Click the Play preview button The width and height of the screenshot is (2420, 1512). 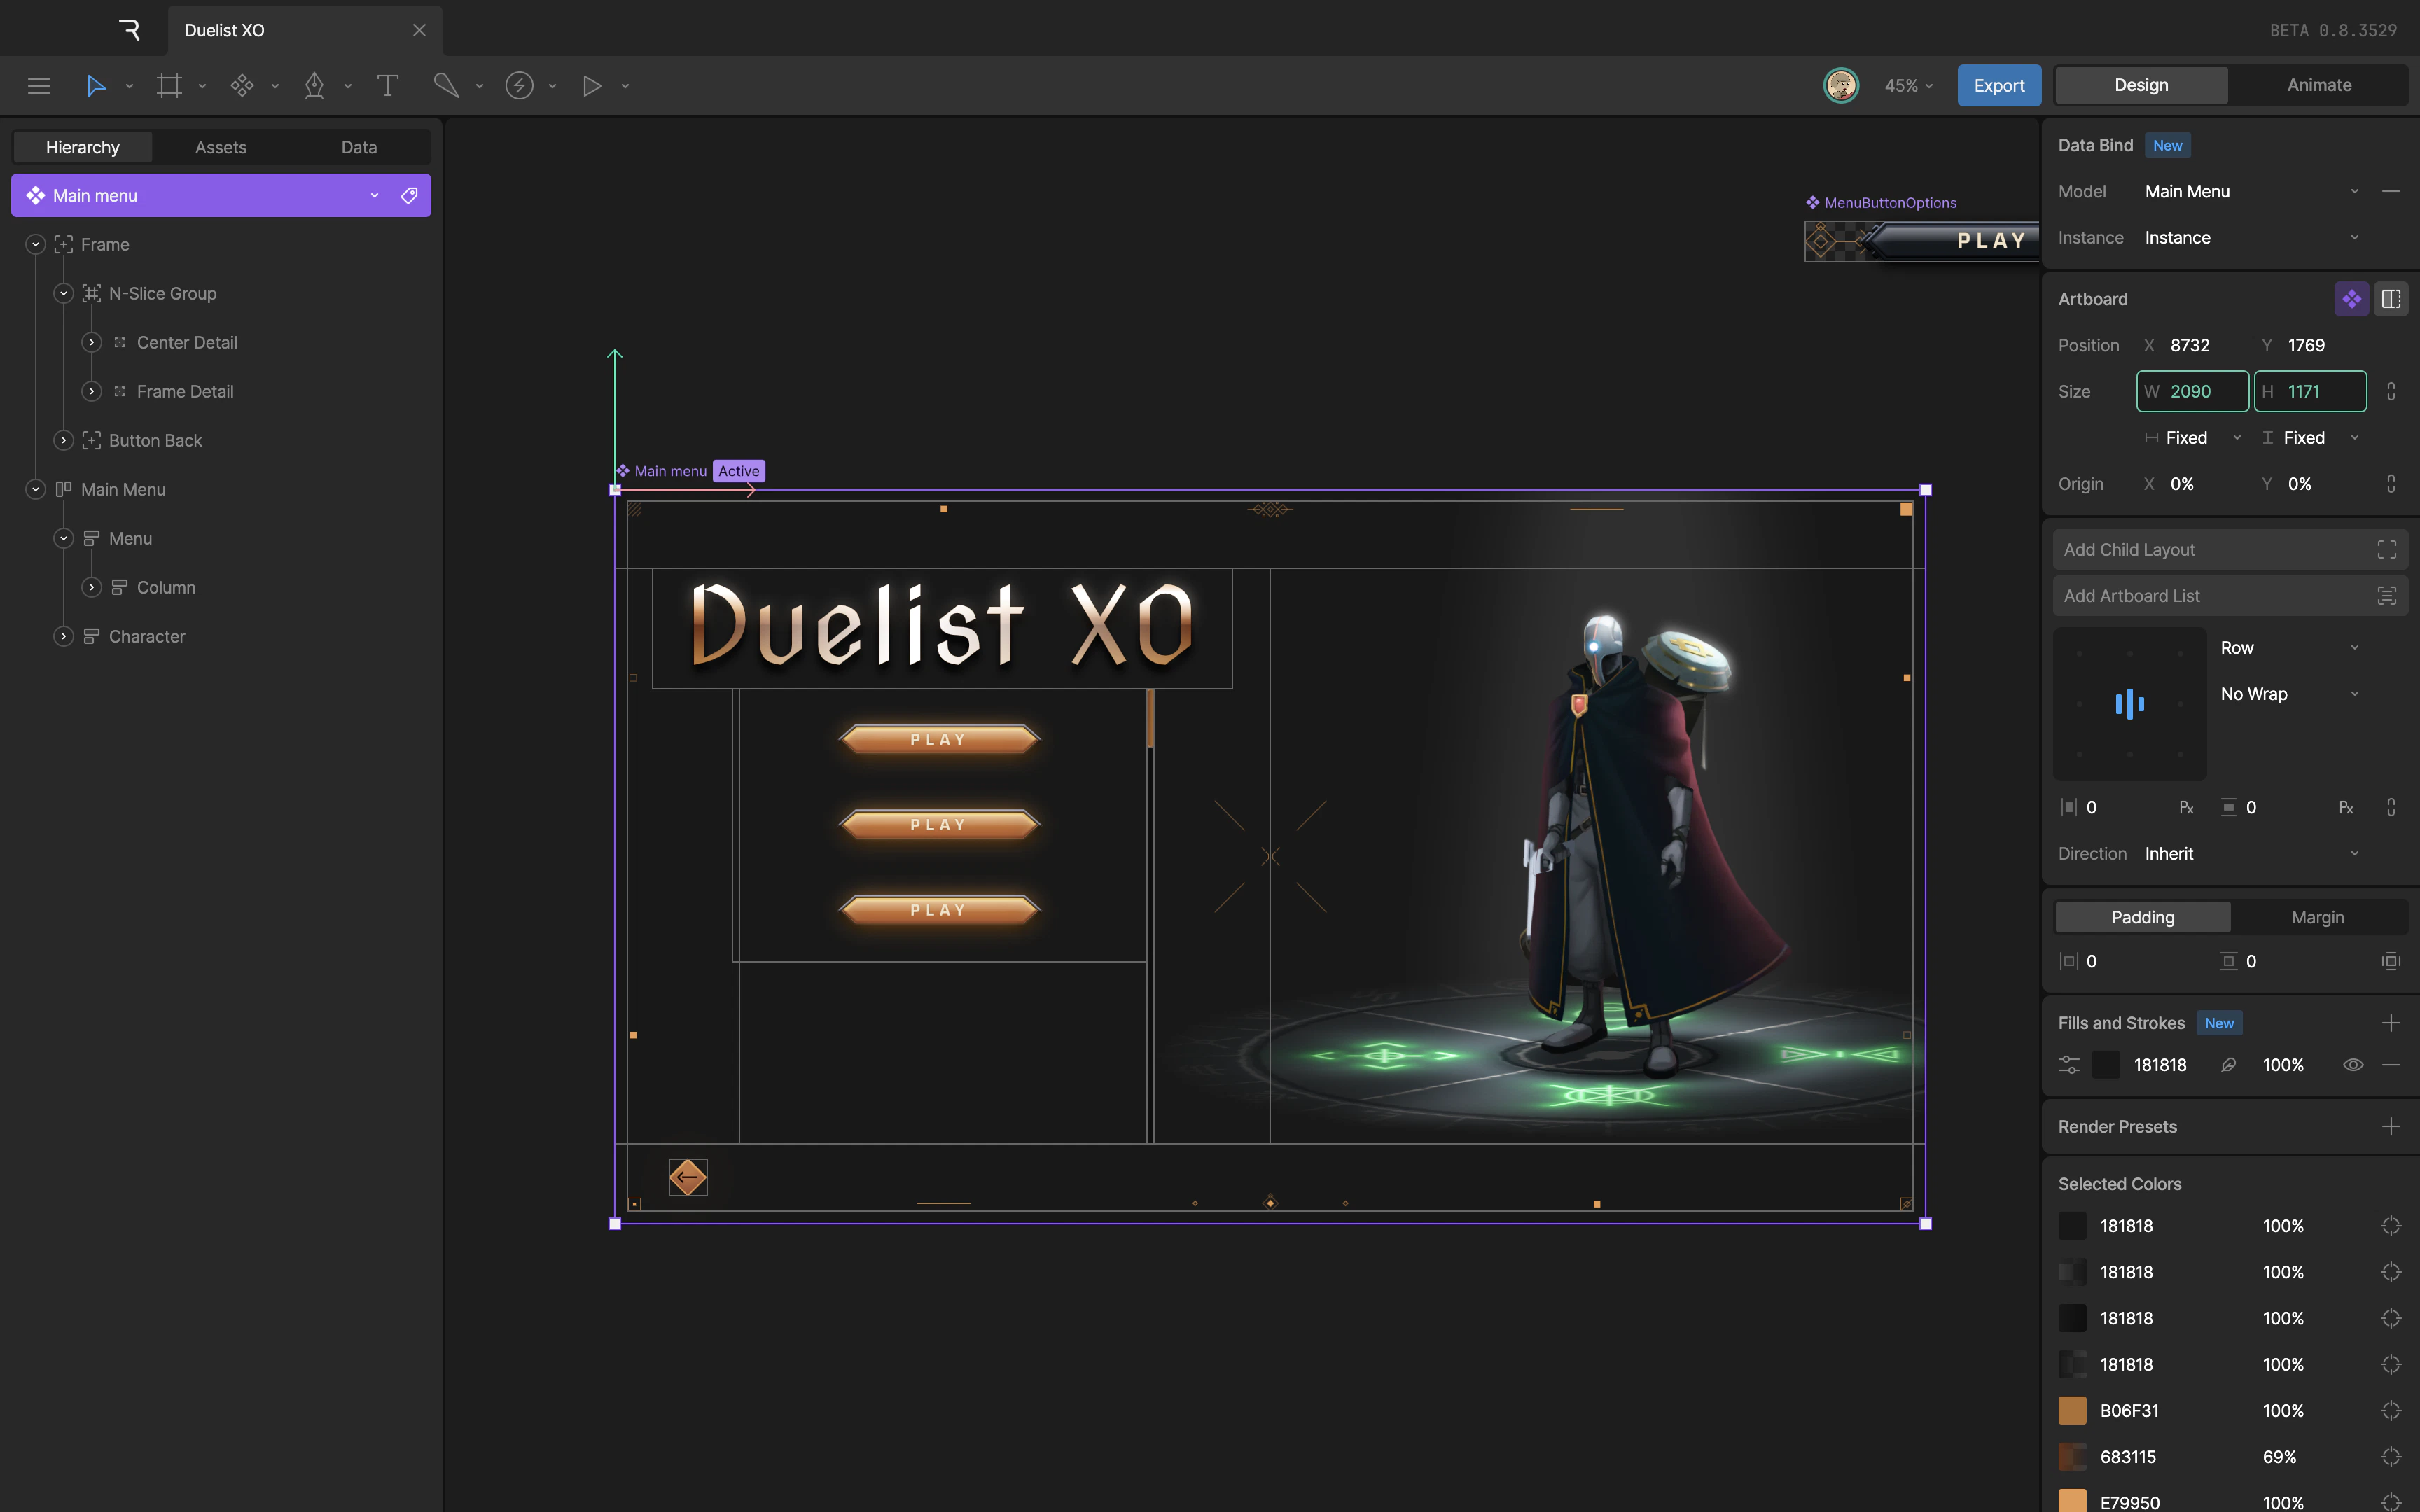592,86
